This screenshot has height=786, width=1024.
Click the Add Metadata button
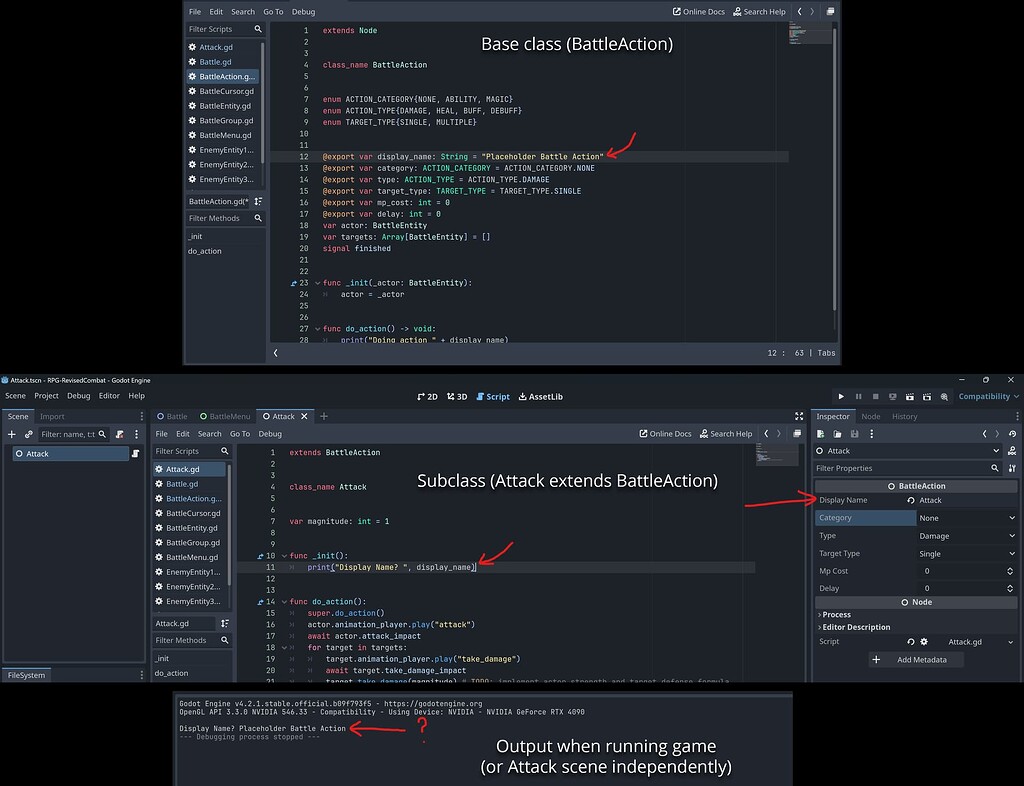coord(915,660)
